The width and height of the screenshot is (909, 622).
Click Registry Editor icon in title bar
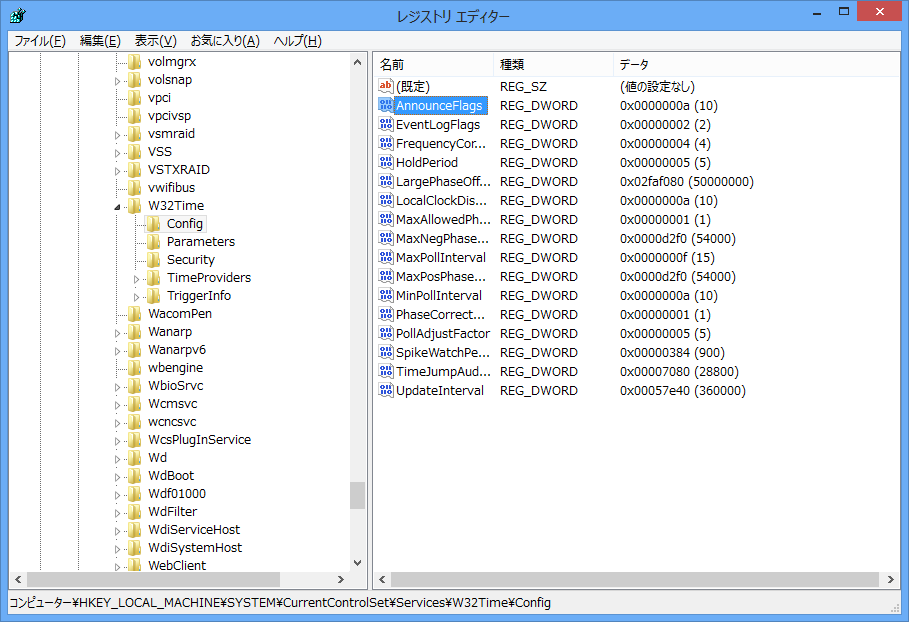tap(18, 16)
